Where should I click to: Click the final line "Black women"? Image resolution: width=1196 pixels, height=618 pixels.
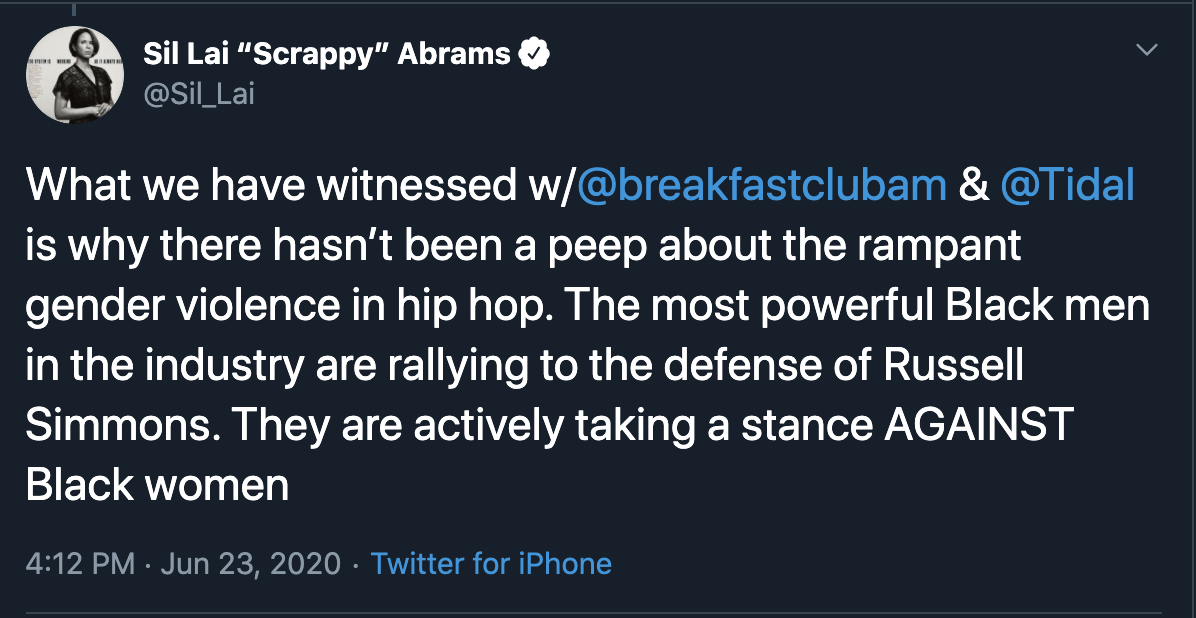(x=157, y=485)
